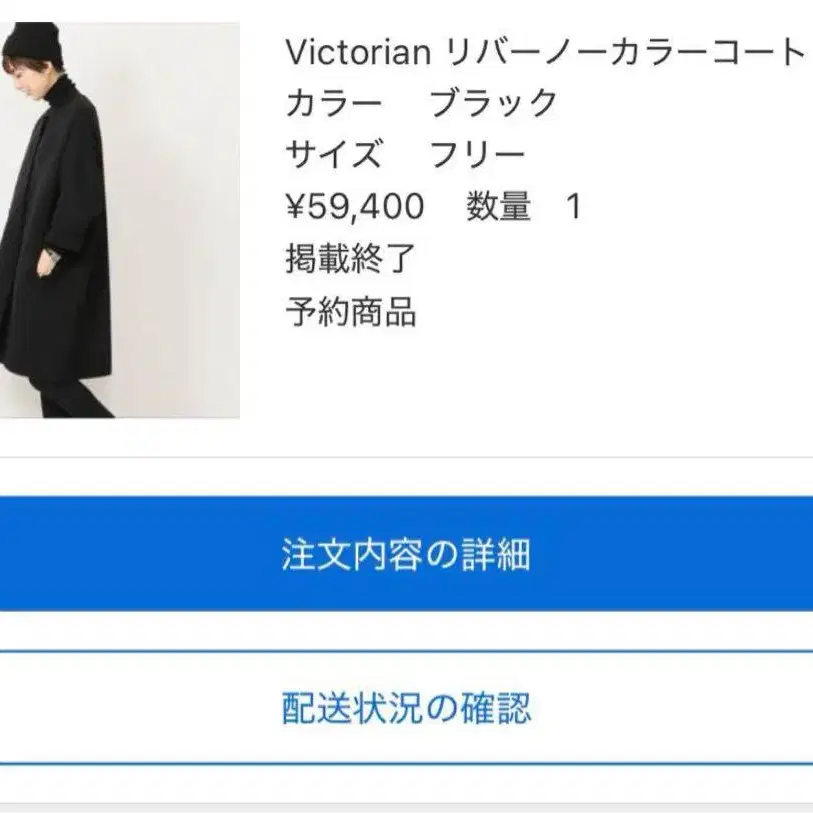Open the black coat product thumbnail

click(x=120, y=220)
